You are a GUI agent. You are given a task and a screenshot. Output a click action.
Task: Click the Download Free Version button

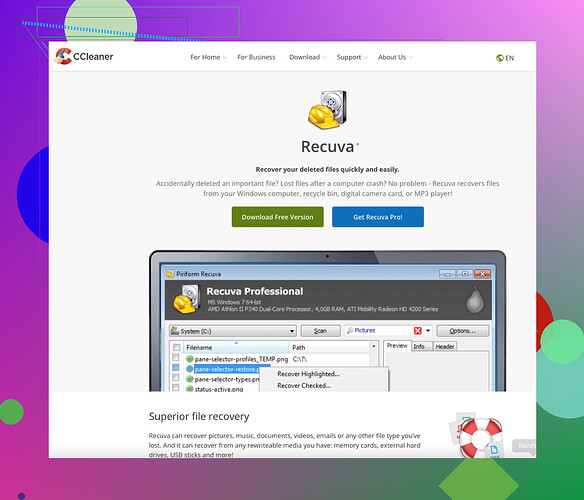(x=277, y=217)
